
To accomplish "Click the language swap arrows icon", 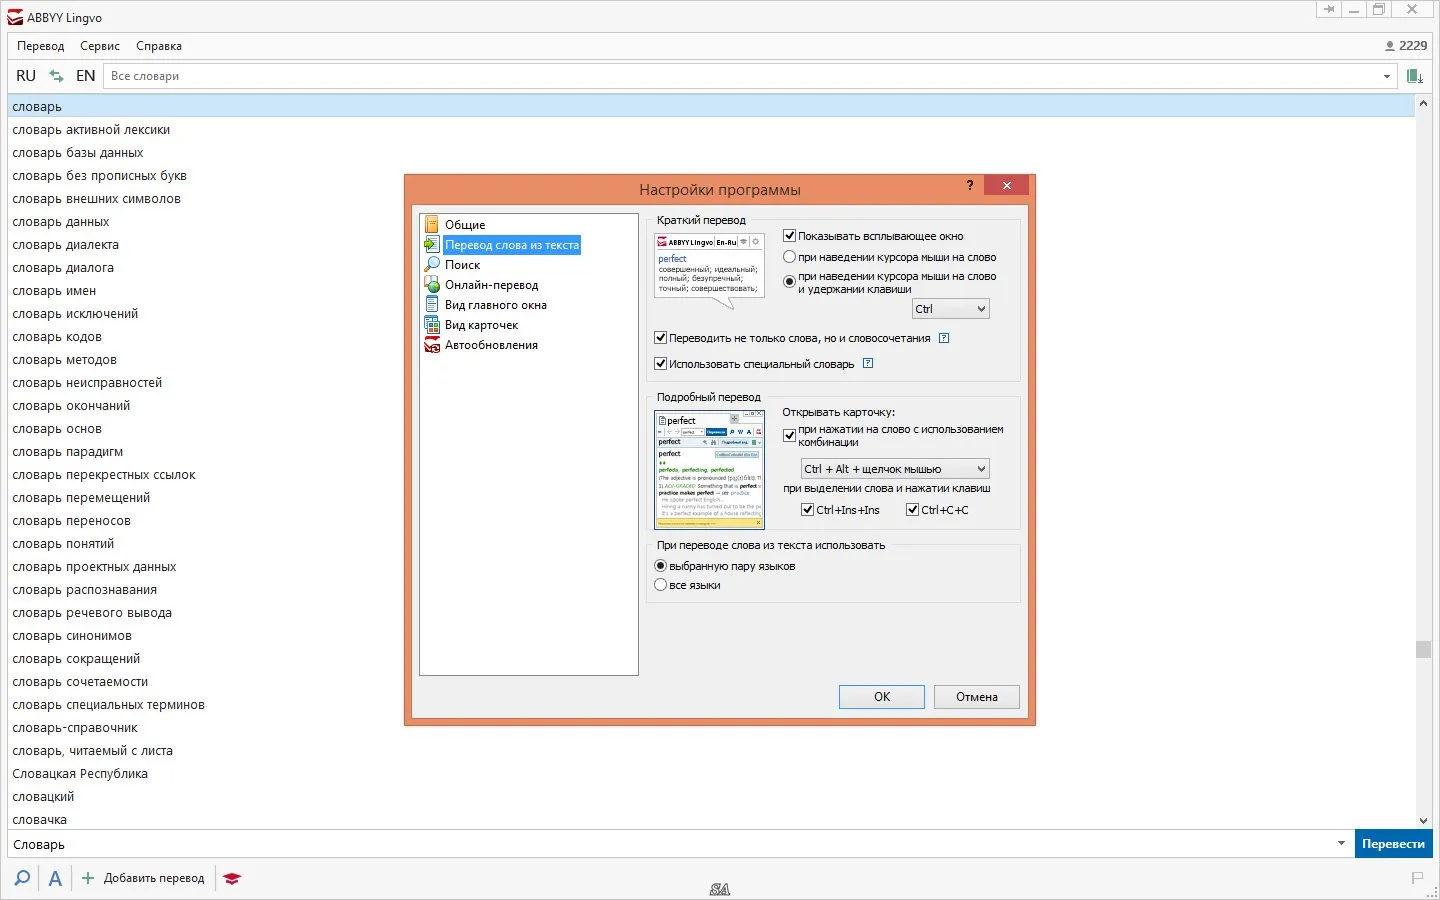I will click(x=56, y=76).
